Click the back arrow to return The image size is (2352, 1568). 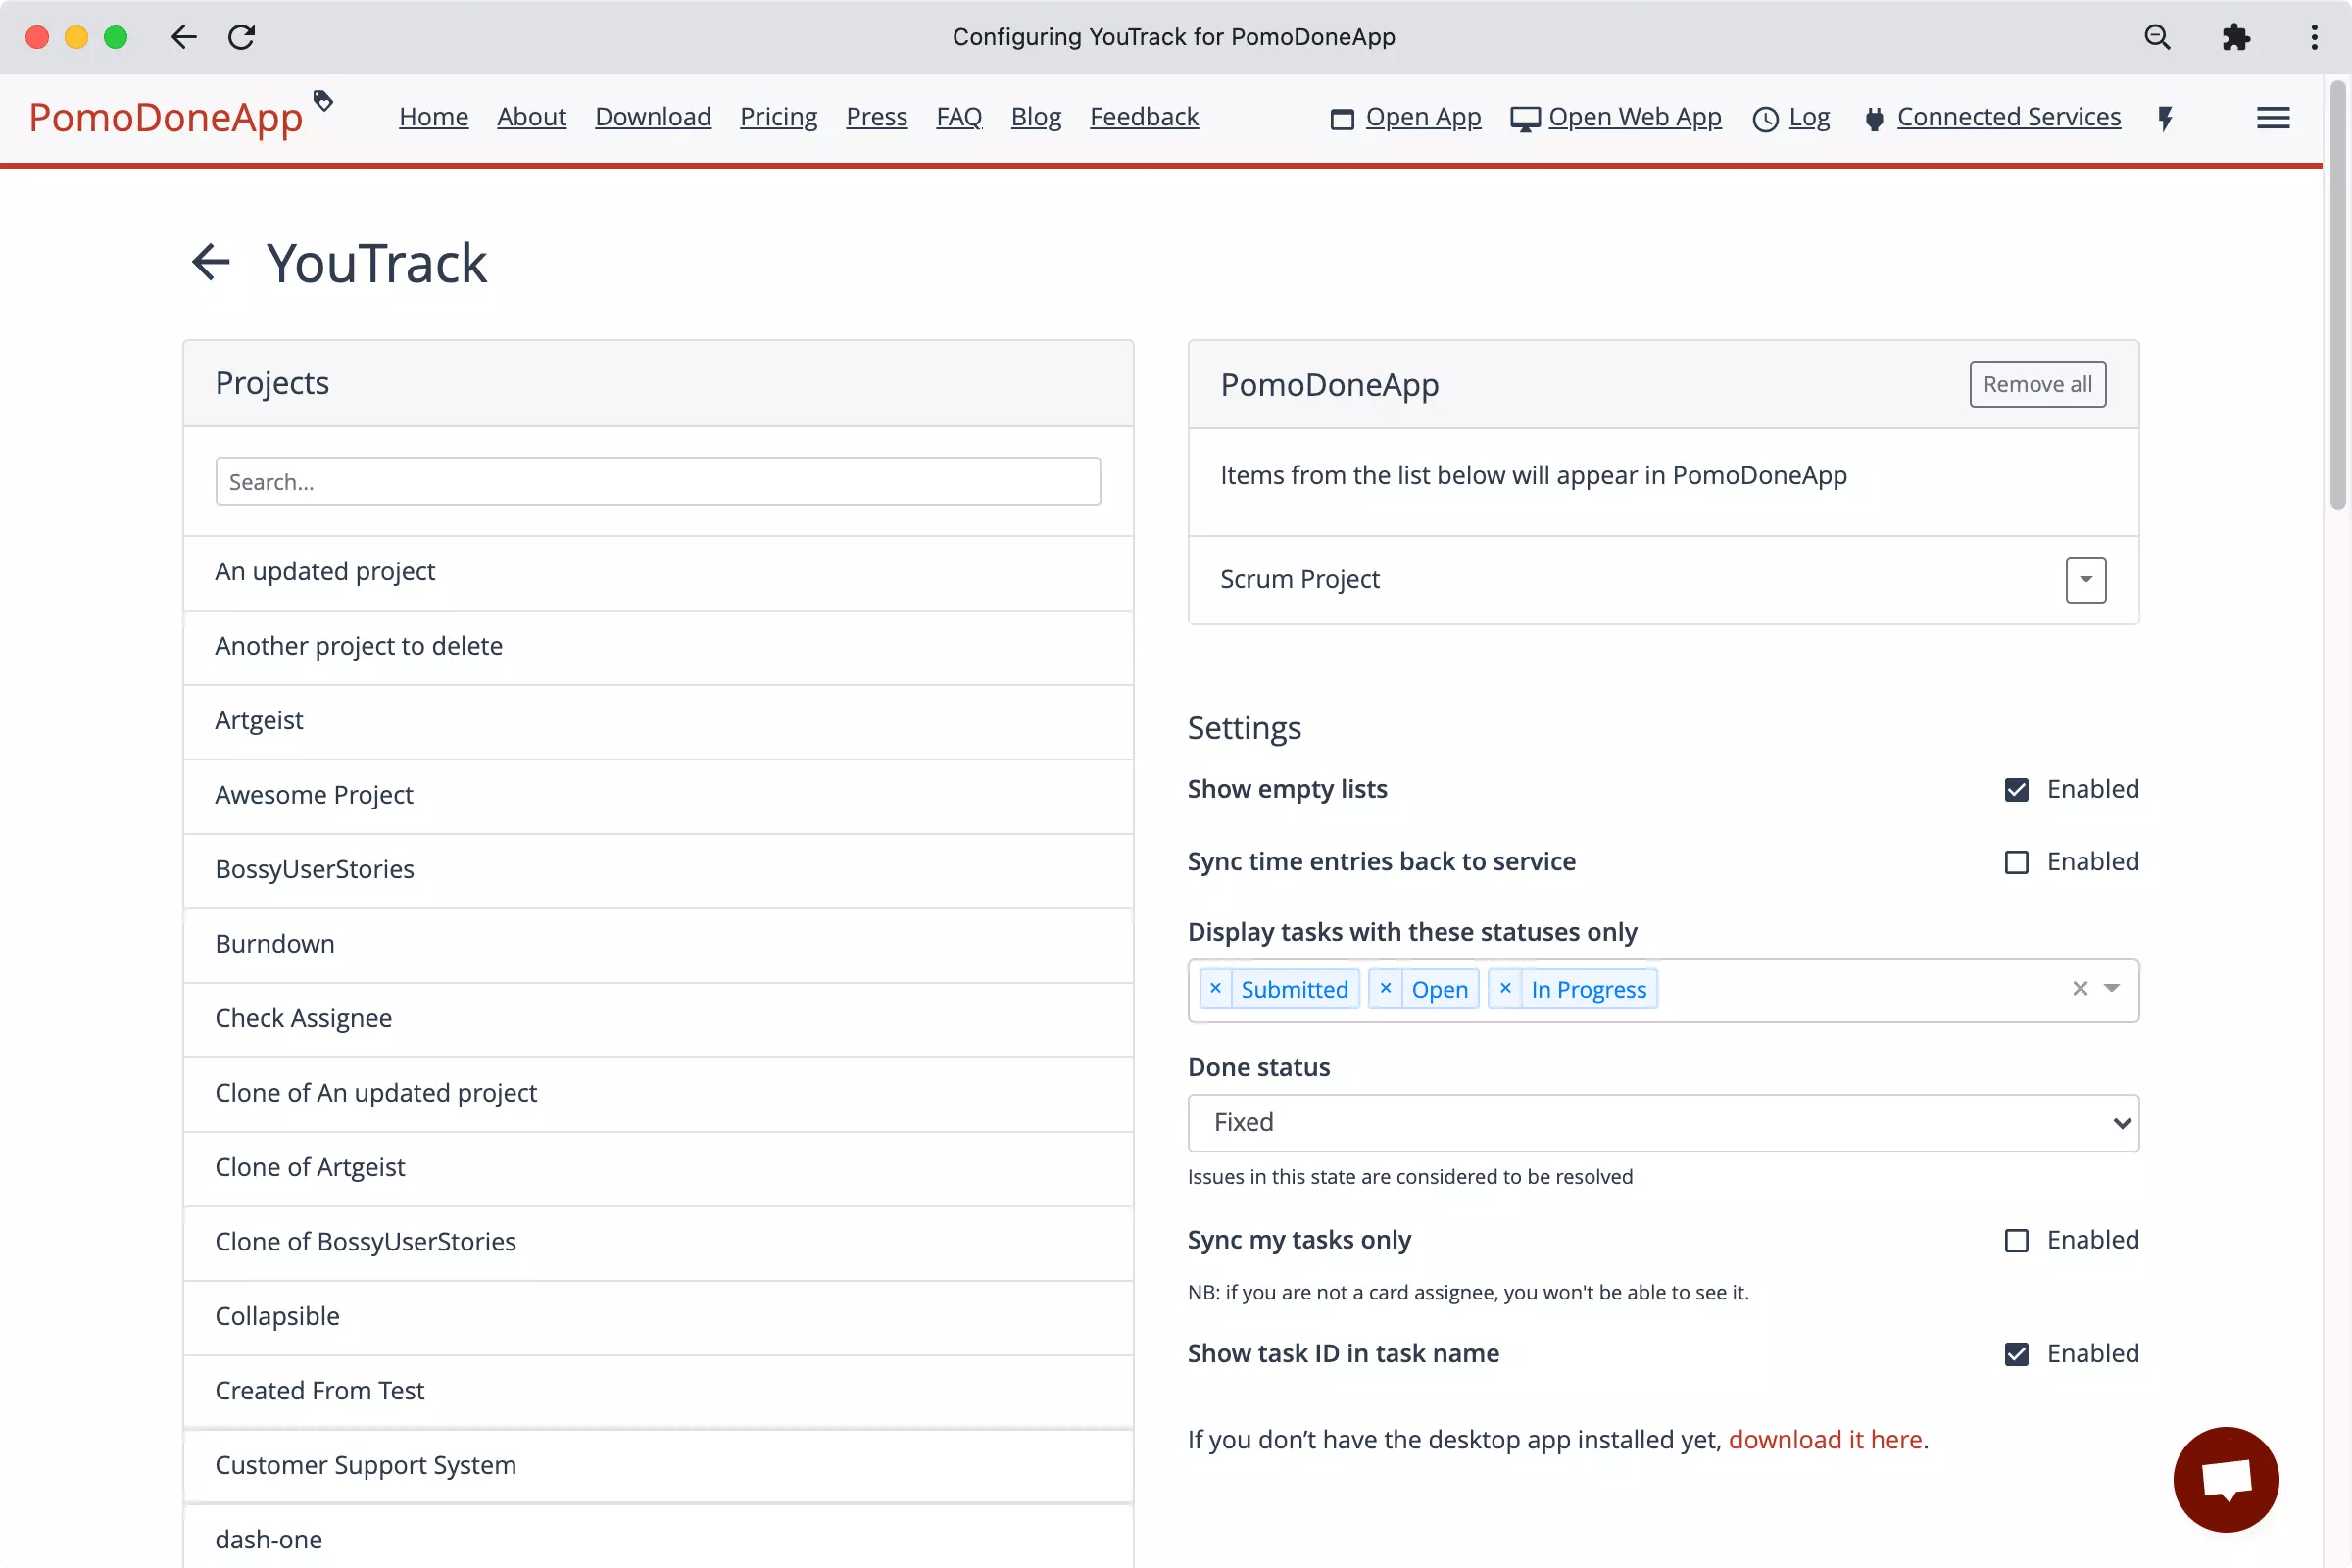210,263
